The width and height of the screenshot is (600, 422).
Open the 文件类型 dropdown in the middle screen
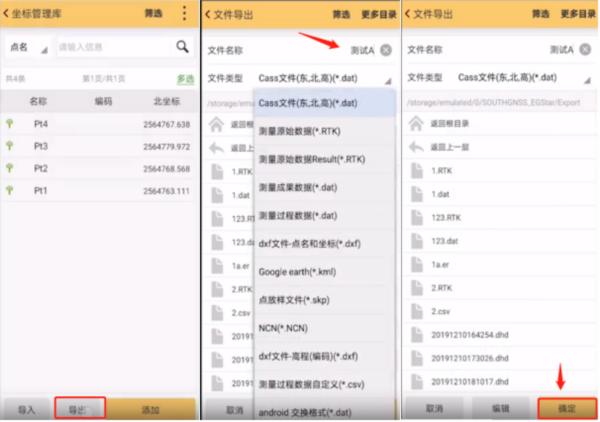324,78
